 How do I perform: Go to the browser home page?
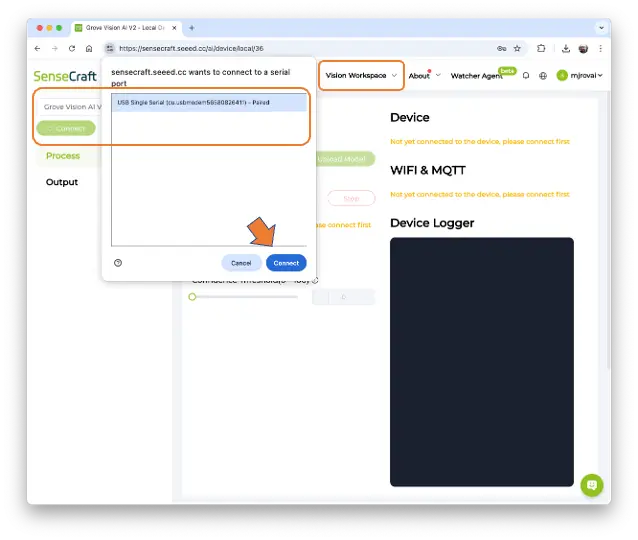[89, 48]
